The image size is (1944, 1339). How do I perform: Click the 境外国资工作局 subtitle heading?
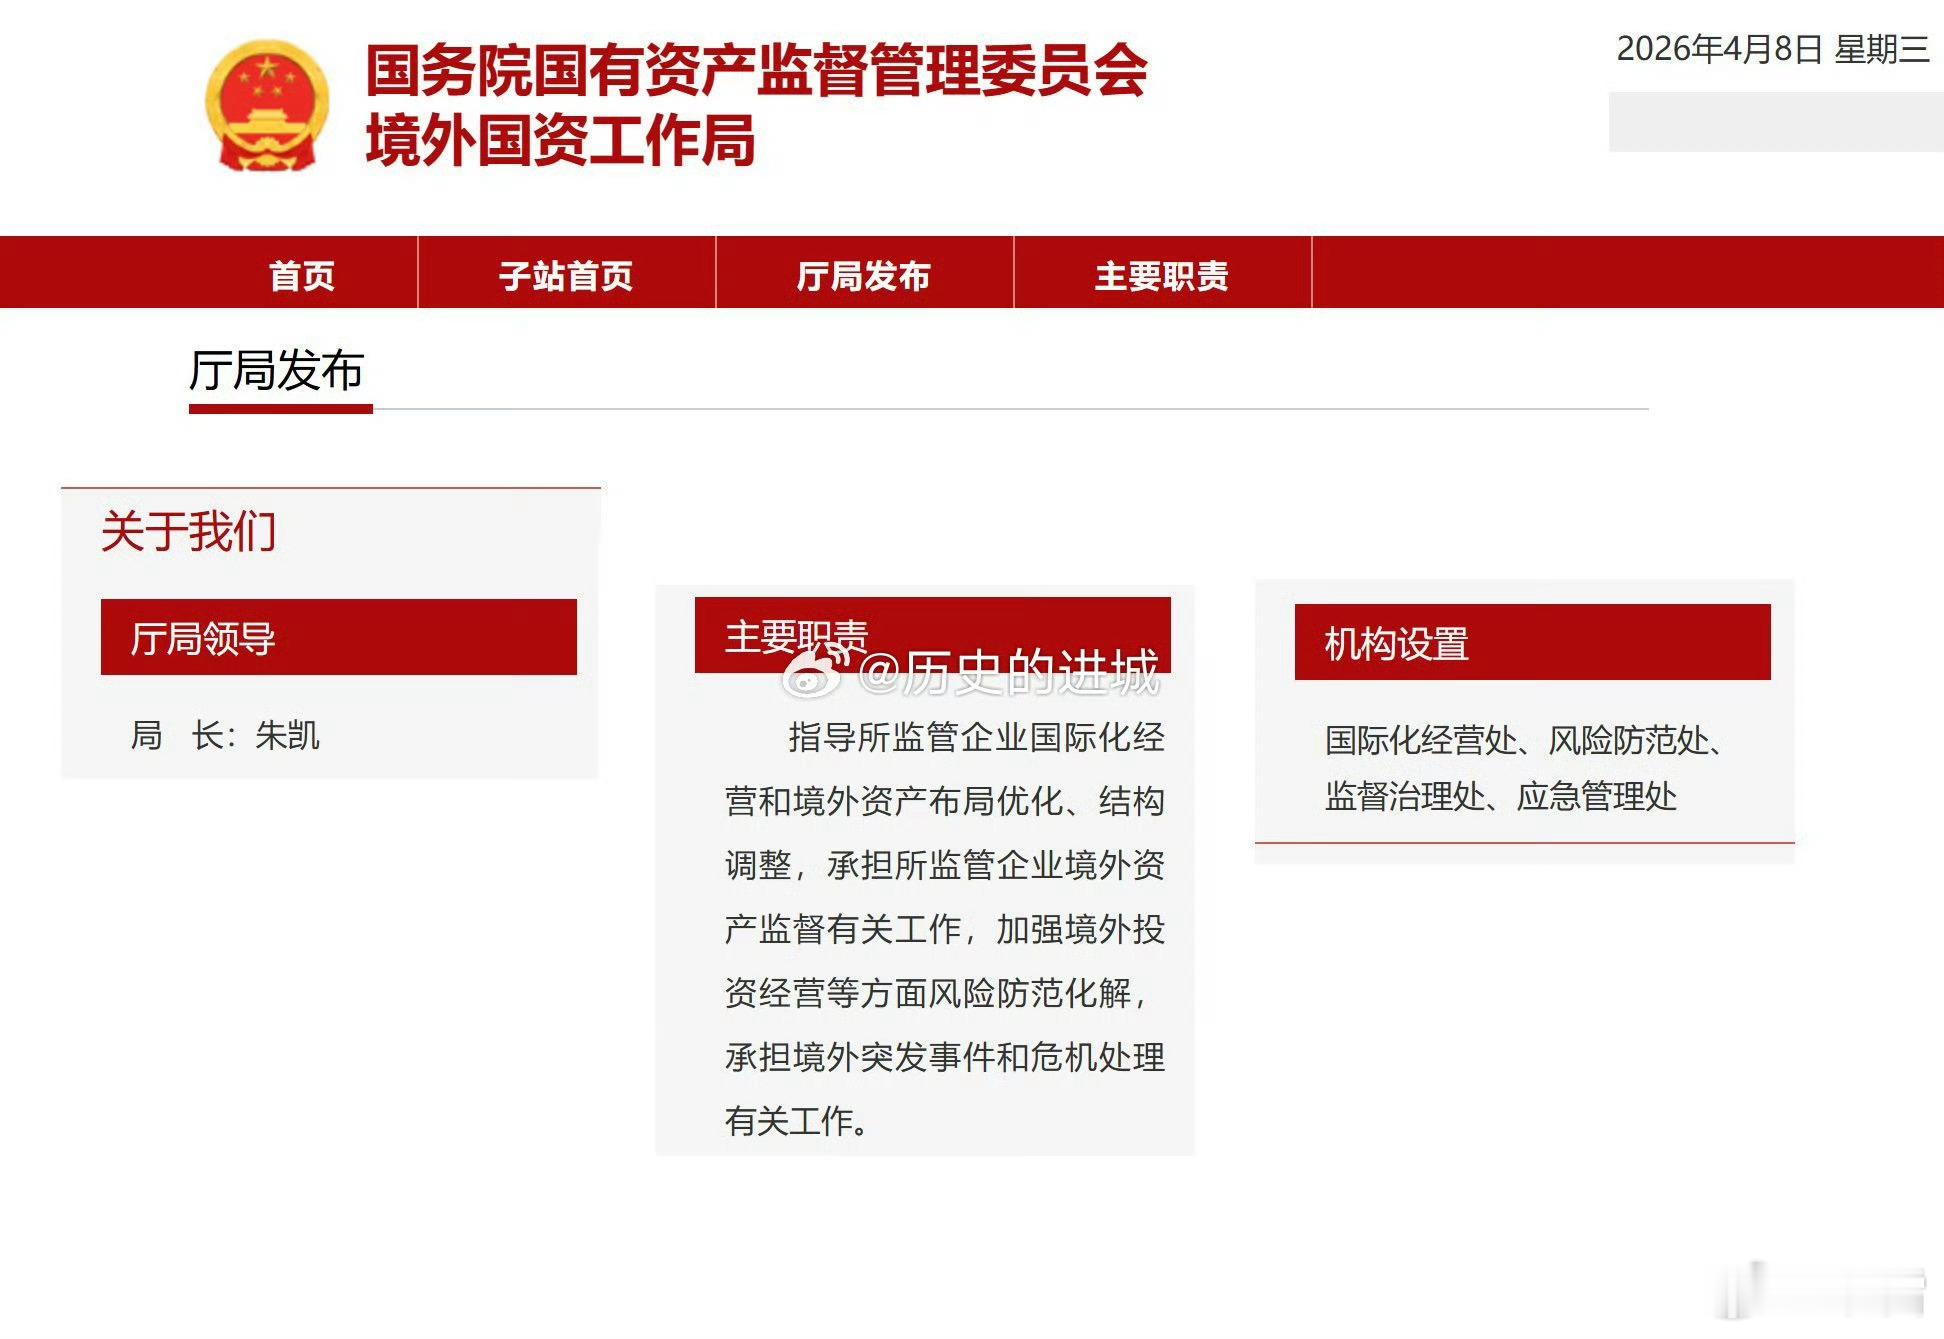[x=560, y=140]
